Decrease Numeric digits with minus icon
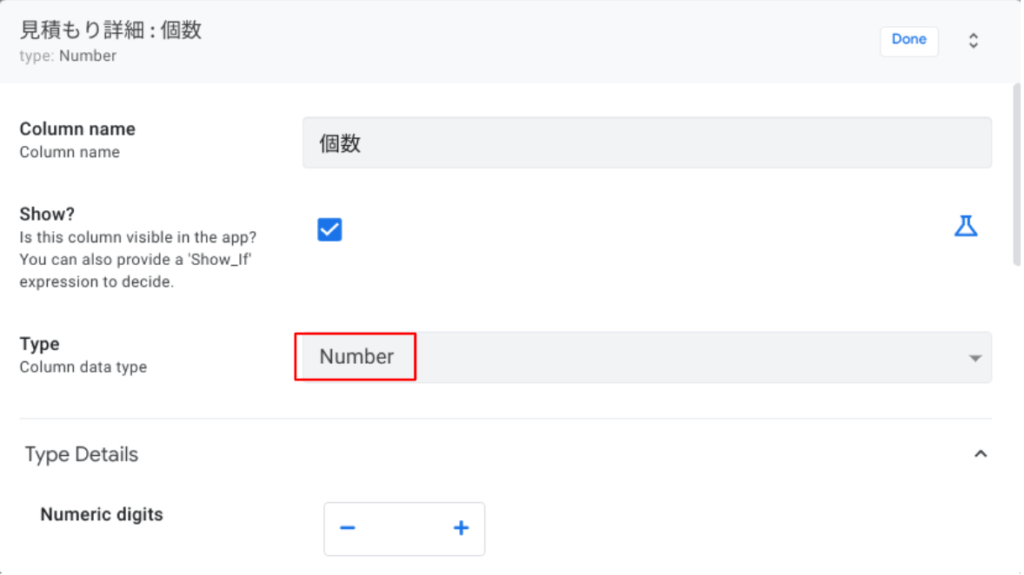This screenshot has height=575, width=1024. (348, 528)
